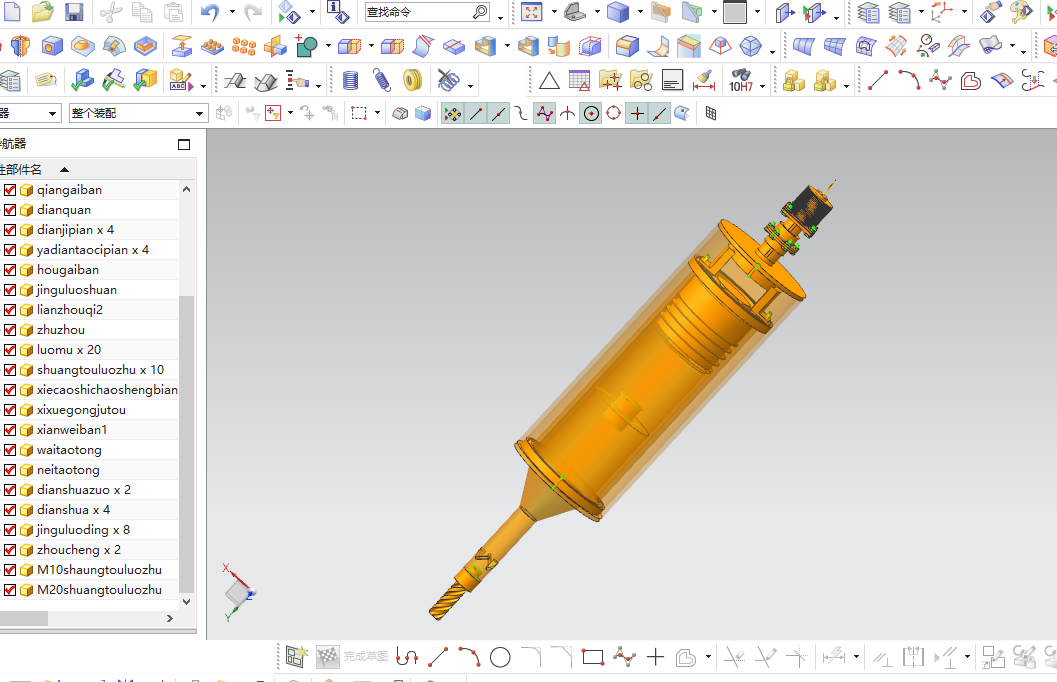Toggle the neitaotong visibility checkbox
This screenshot has width=1057, height=682.
(10, 470)
